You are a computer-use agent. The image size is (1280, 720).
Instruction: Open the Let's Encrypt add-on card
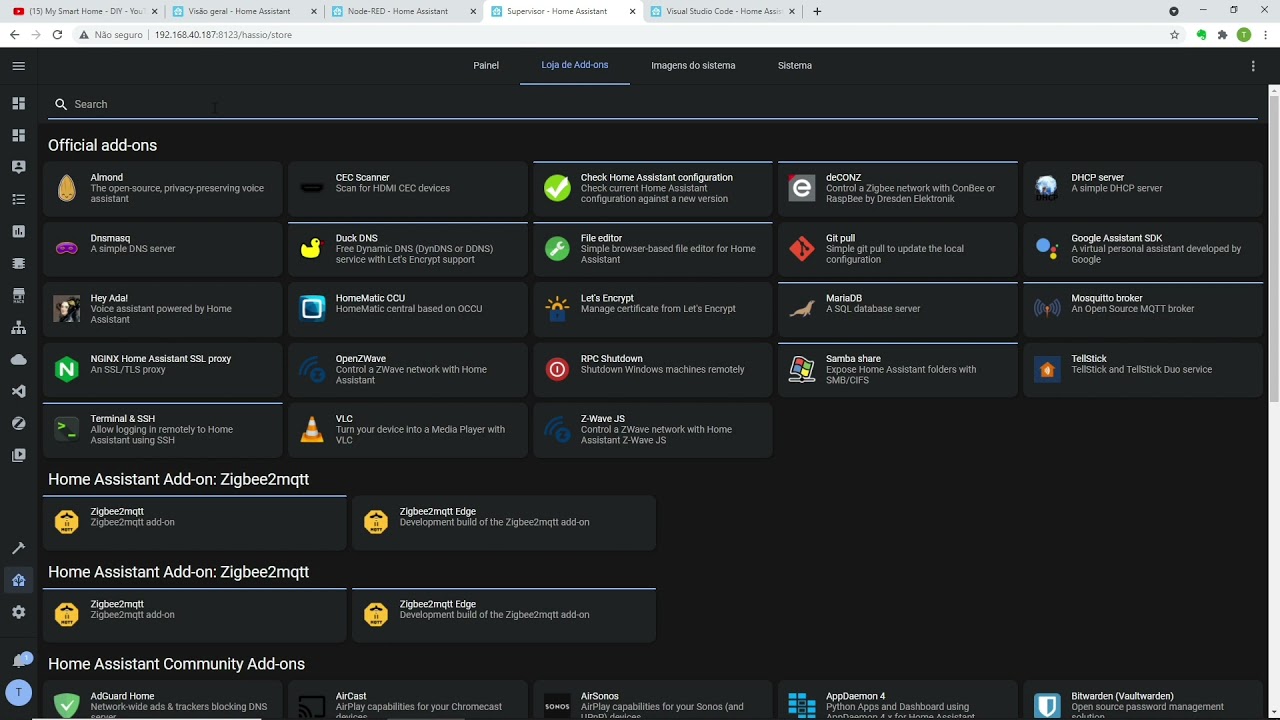653,309
